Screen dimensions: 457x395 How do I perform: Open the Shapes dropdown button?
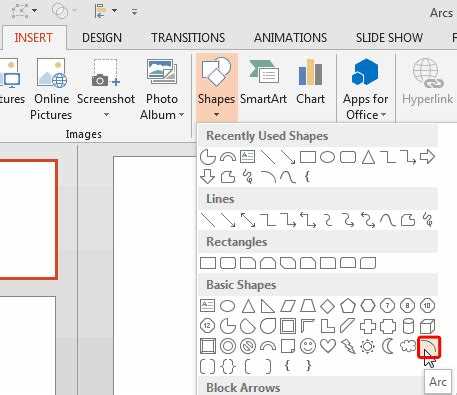coord(216,87)
